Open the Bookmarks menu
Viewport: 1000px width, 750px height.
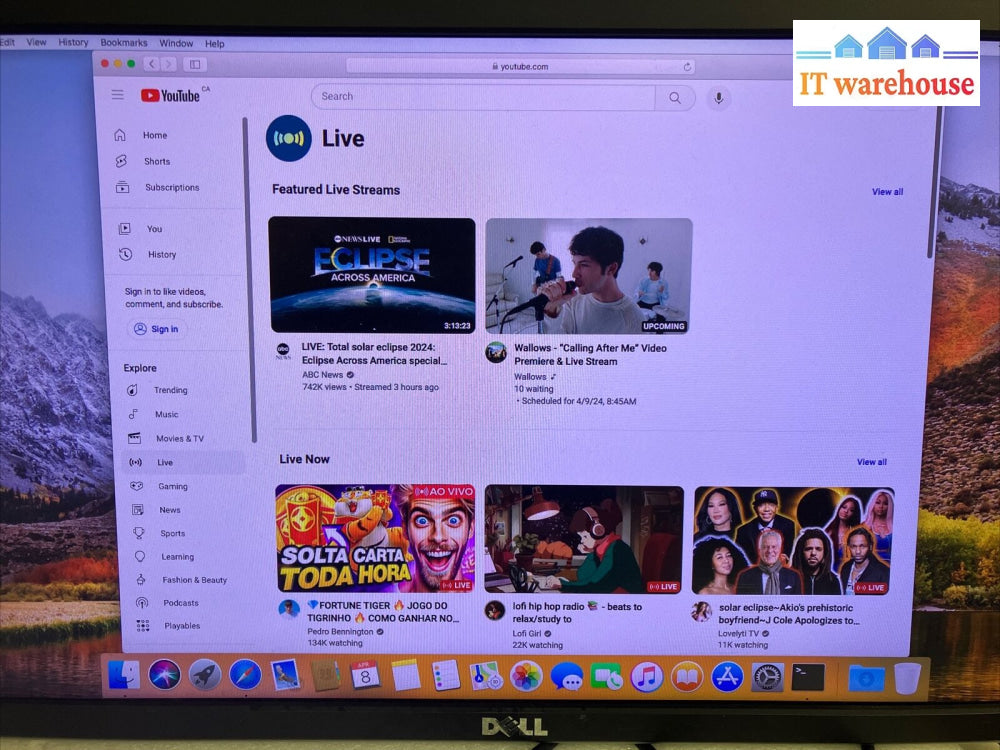(124, 43)
